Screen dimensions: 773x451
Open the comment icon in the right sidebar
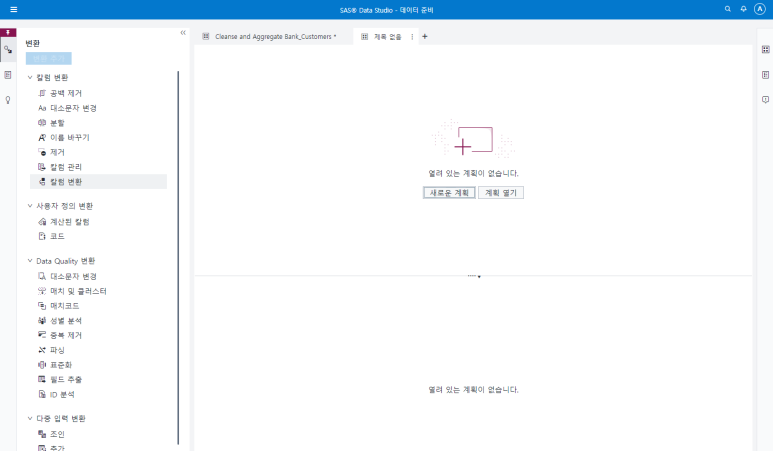(765, 100)
